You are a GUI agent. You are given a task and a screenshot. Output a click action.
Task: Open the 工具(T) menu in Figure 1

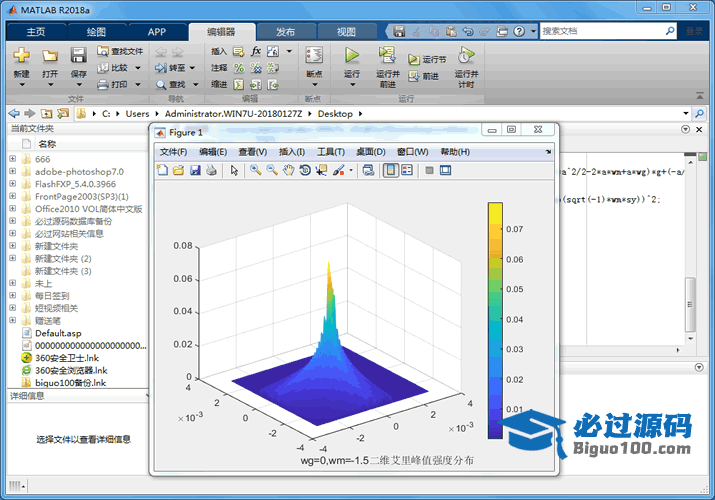[x=331, y=152]
